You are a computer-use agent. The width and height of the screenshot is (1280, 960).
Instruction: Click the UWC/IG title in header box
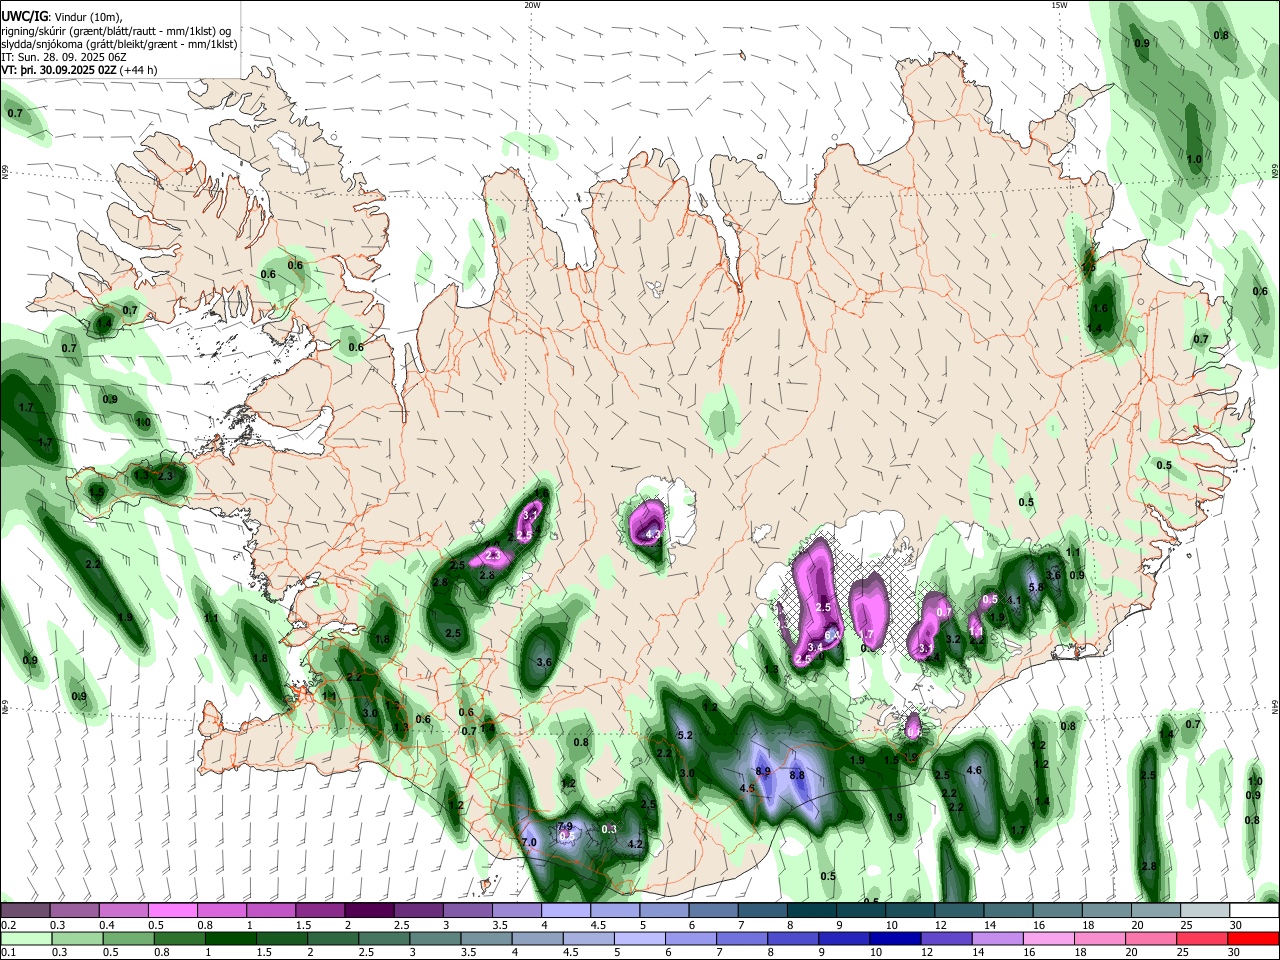click(x=23, y=17)
